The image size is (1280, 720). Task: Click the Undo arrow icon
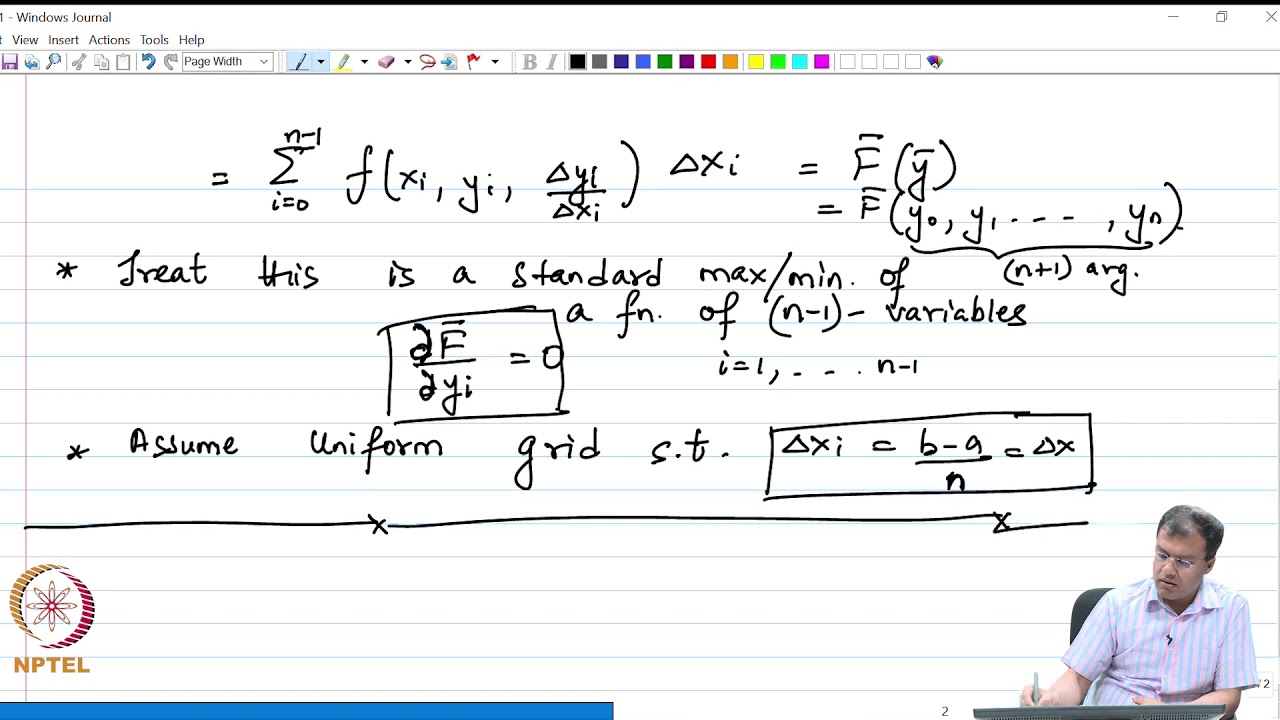(x=148, y=62)
